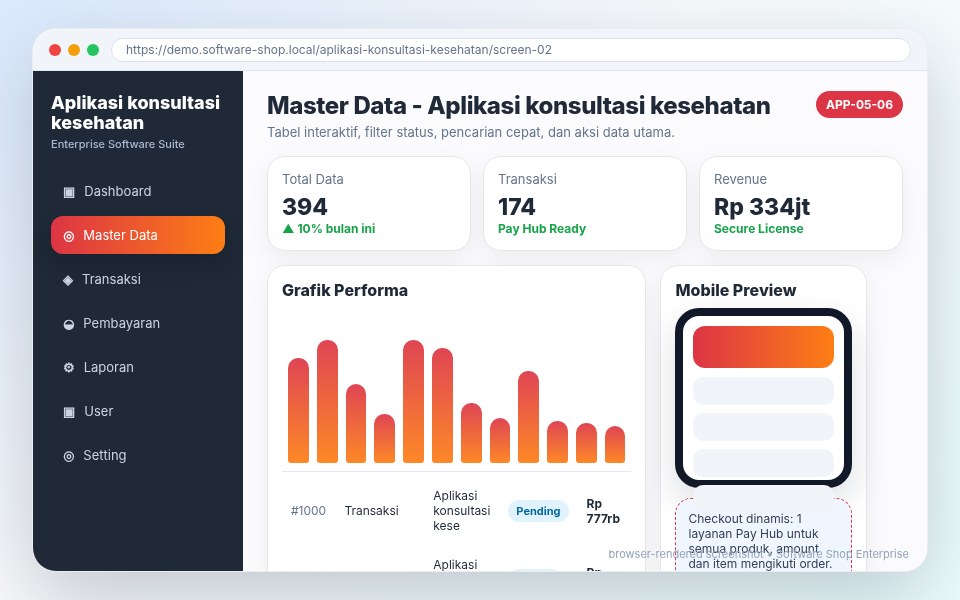The width and height of the screenshot is (960, 600).
Task: Click the orange gradient bar in Mobile Preview
Action: tap(763, 347)
